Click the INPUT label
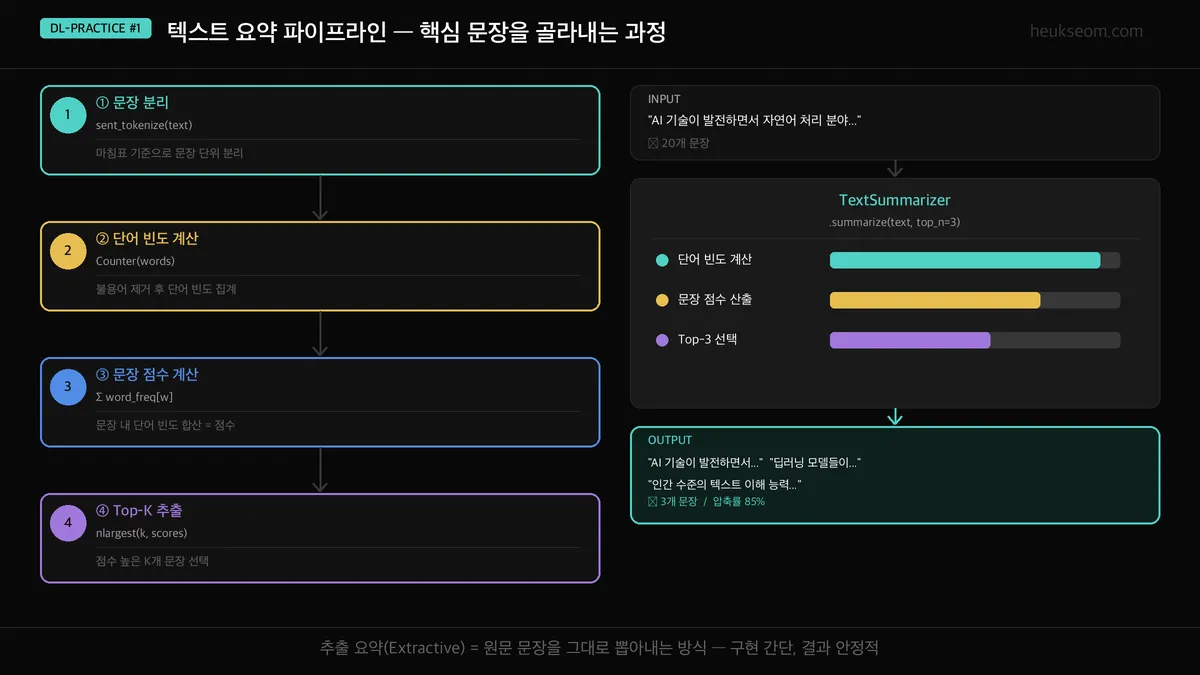The image size is (1200, 675). tap(664, 99)
